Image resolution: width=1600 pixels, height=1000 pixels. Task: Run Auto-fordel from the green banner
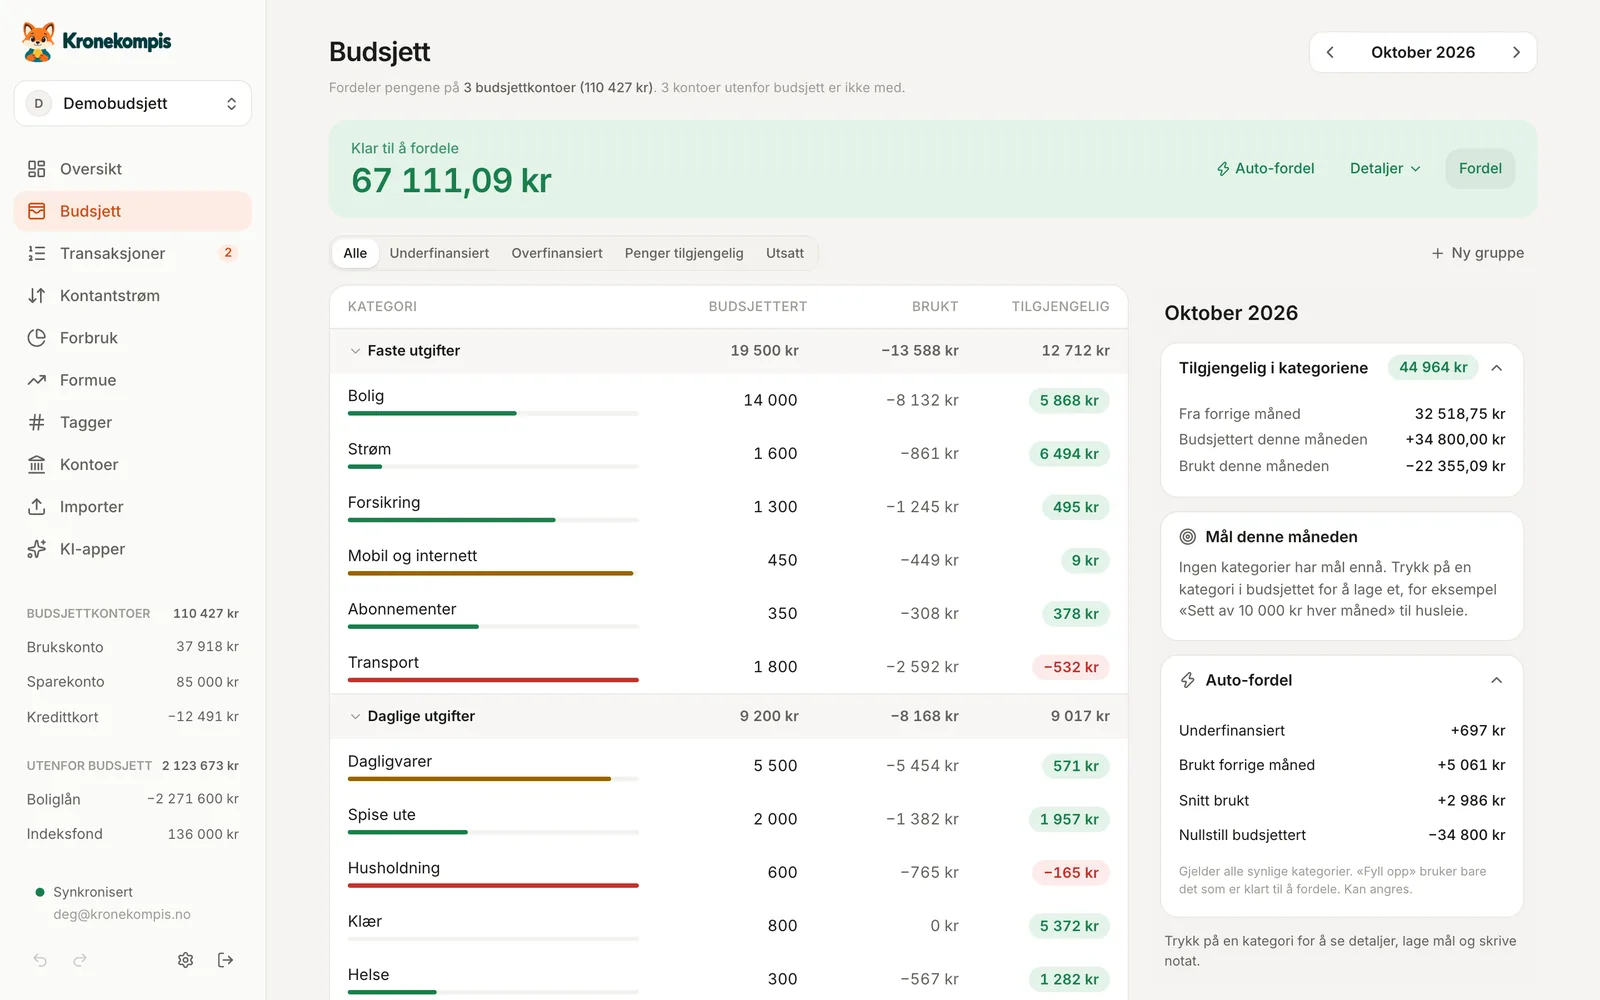click(x=1265, y=168)
